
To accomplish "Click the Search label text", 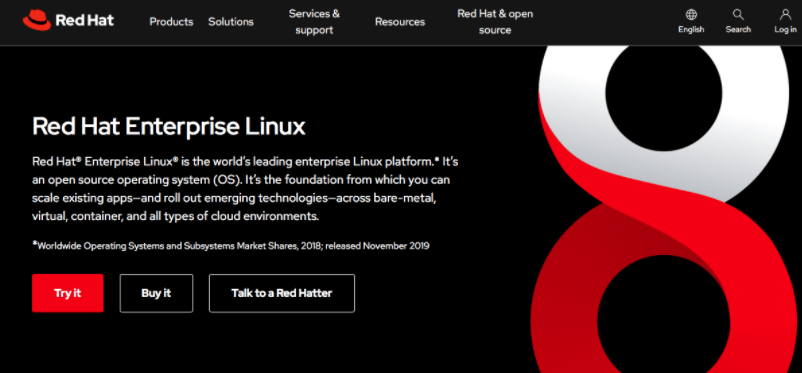I will click(738, 30).
